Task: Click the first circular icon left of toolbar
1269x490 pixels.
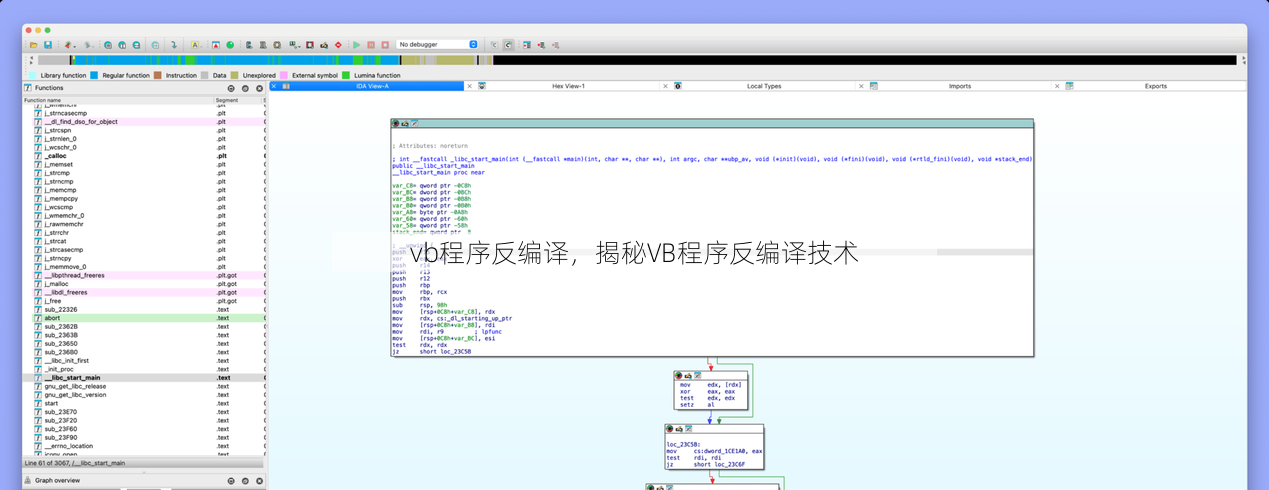Action: point(107,45)
